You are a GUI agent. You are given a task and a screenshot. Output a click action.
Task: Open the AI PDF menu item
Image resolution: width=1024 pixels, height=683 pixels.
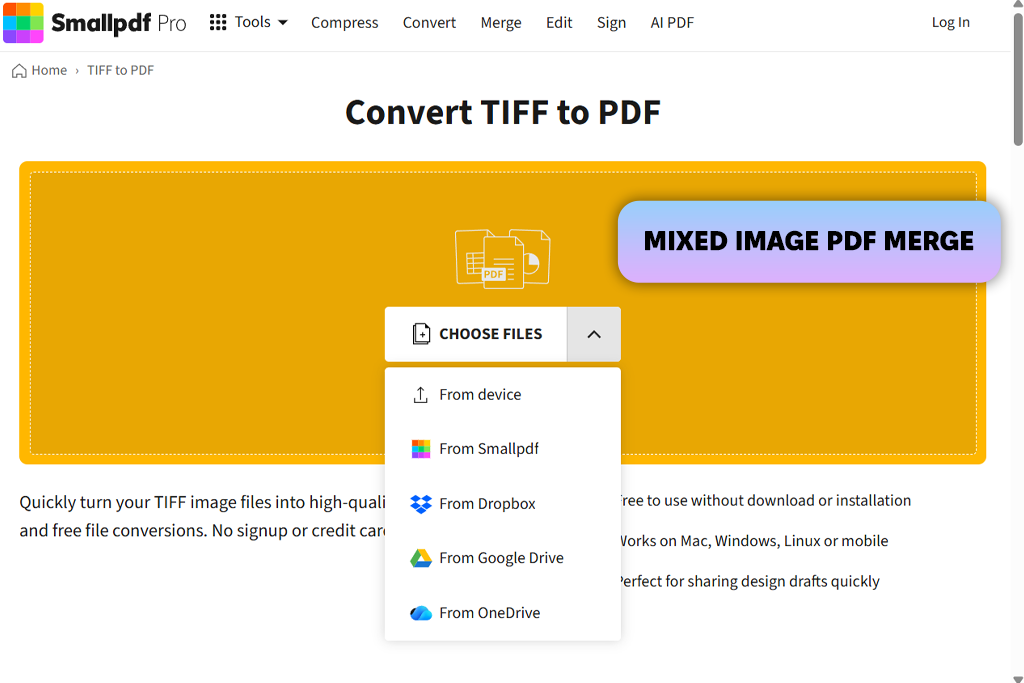672,23
